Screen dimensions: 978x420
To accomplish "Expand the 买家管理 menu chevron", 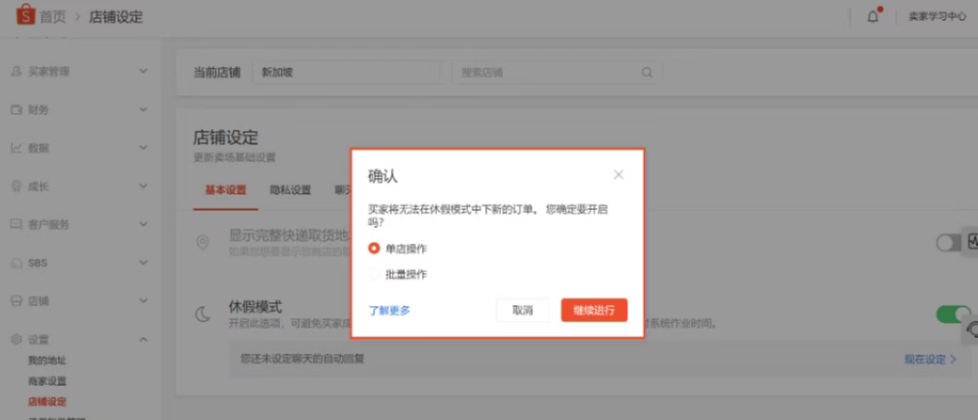I will pos(143,71).
